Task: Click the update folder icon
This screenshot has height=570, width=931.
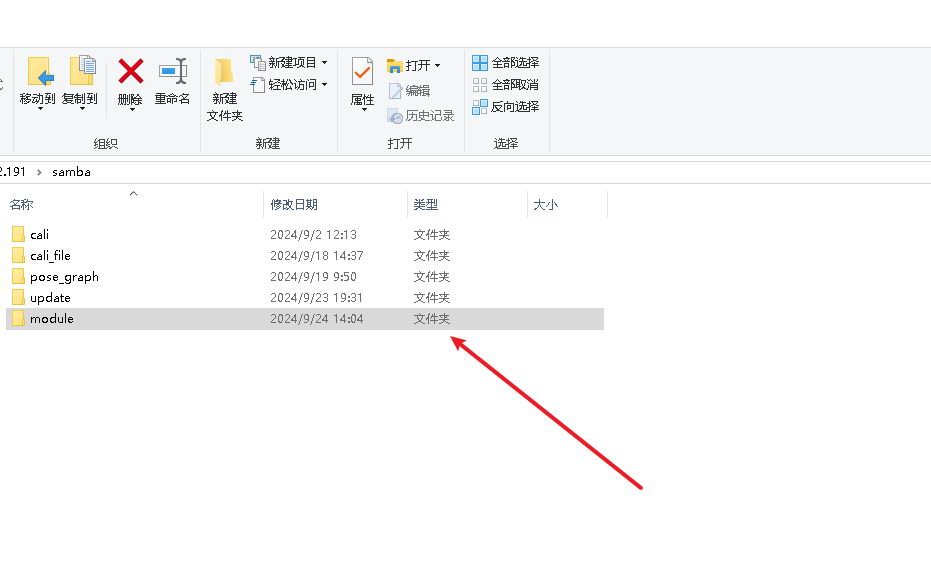Action: pyautogui.click(x=18, y=297)
